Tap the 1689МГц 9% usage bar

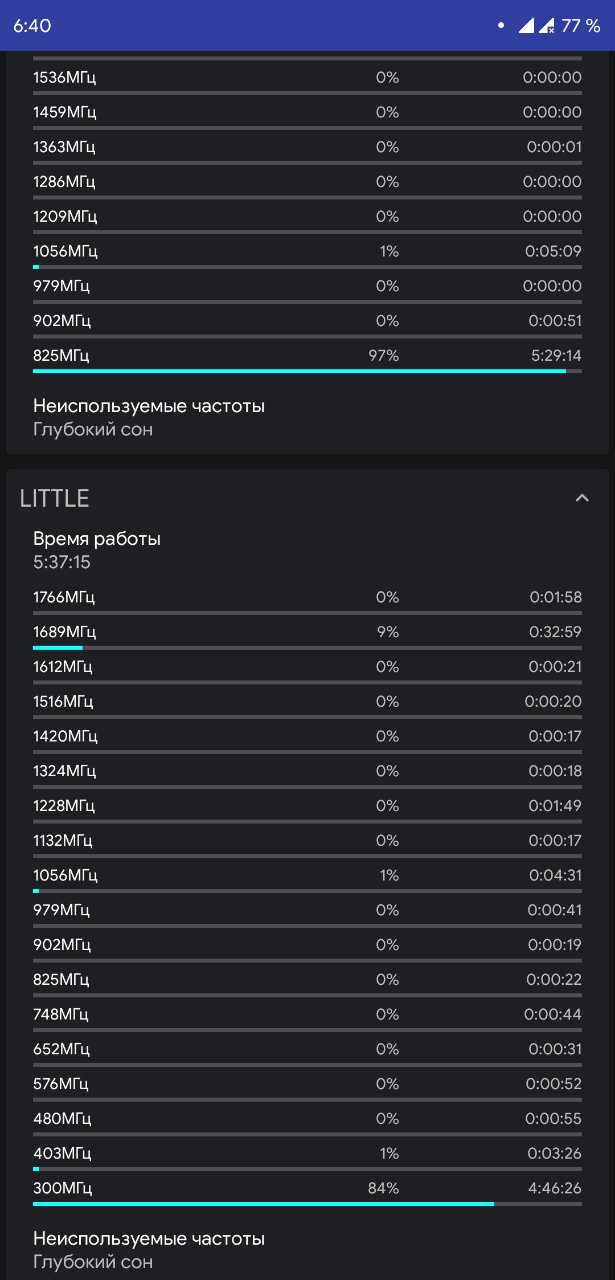click(307, 647)
